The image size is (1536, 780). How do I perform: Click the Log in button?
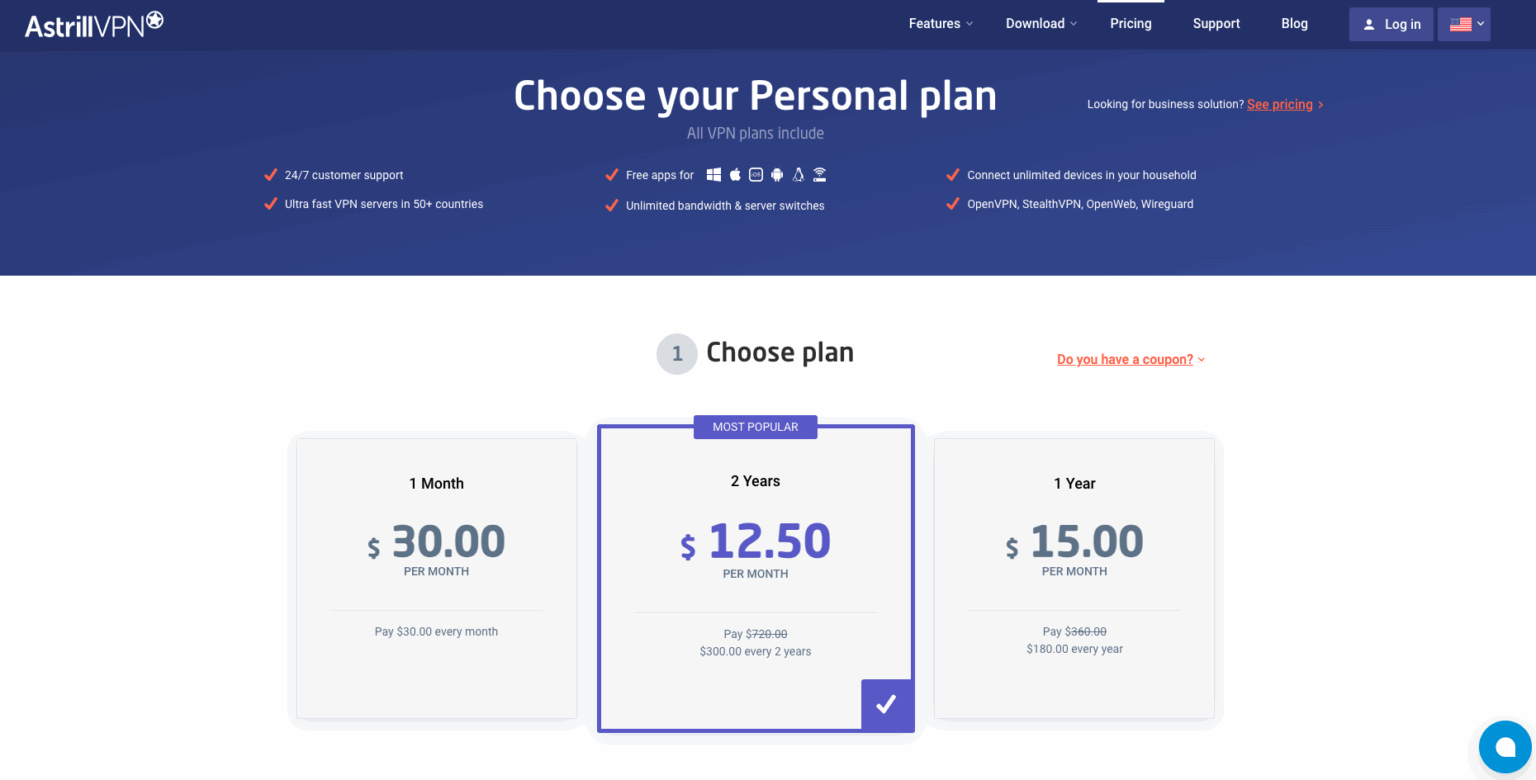(1391, 24)
